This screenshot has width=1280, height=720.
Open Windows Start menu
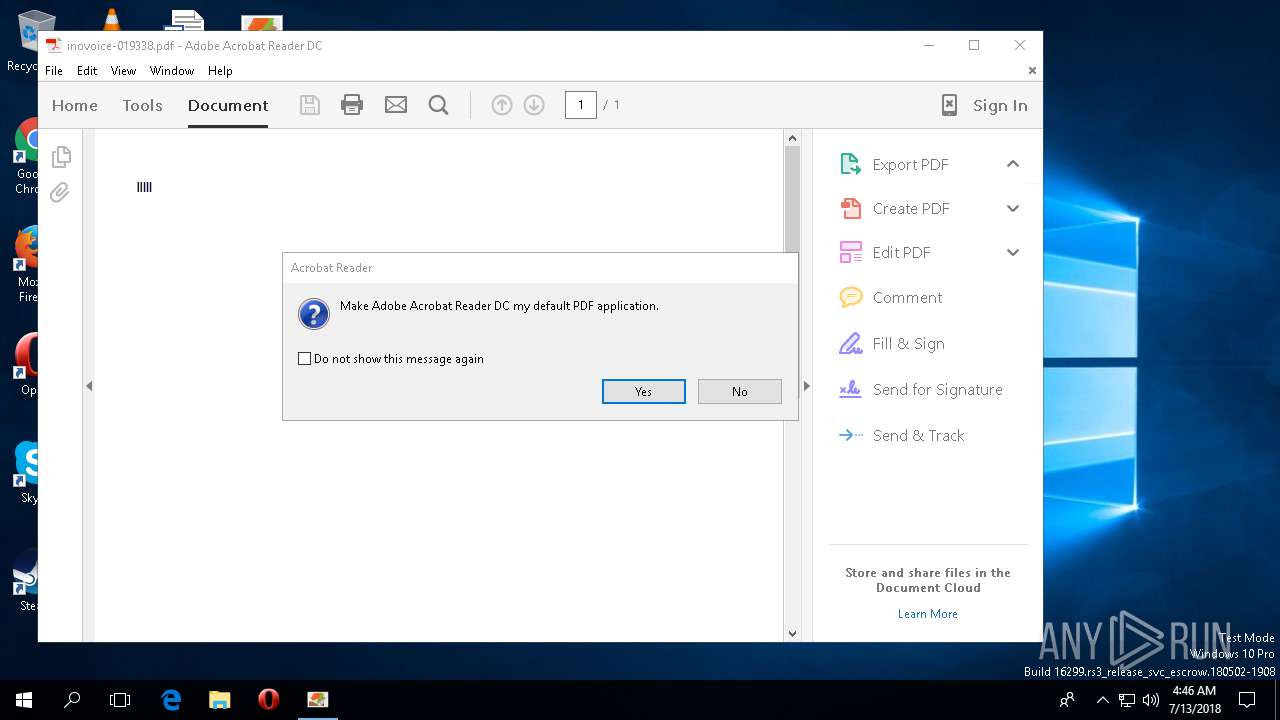tap(24, 700)
